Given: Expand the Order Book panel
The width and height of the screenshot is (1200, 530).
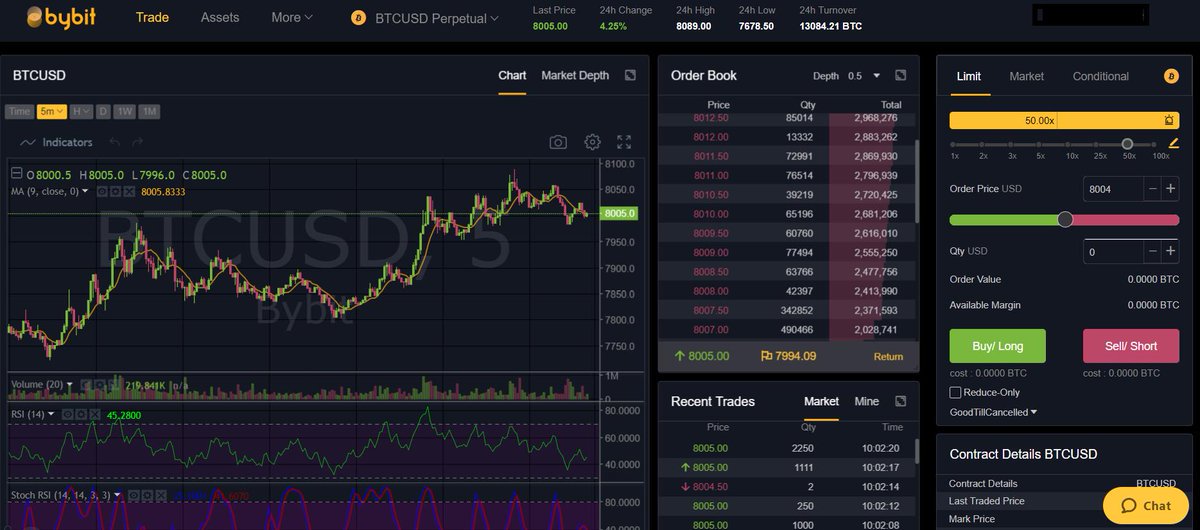Looking at the screenshot, I should 900,76.
